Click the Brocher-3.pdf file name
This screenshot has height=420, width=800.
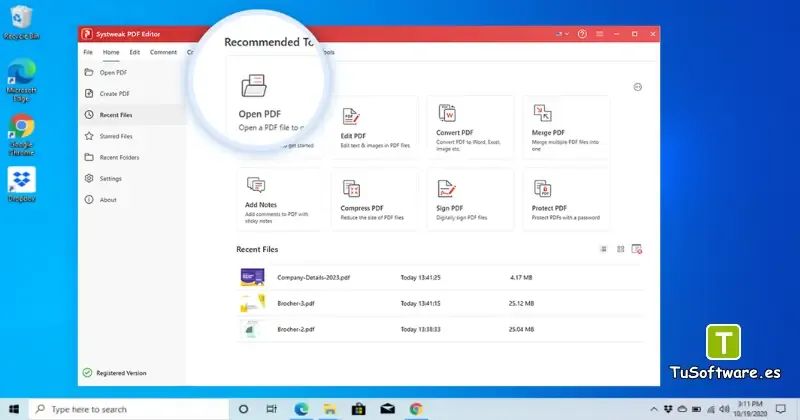(296, 303)
